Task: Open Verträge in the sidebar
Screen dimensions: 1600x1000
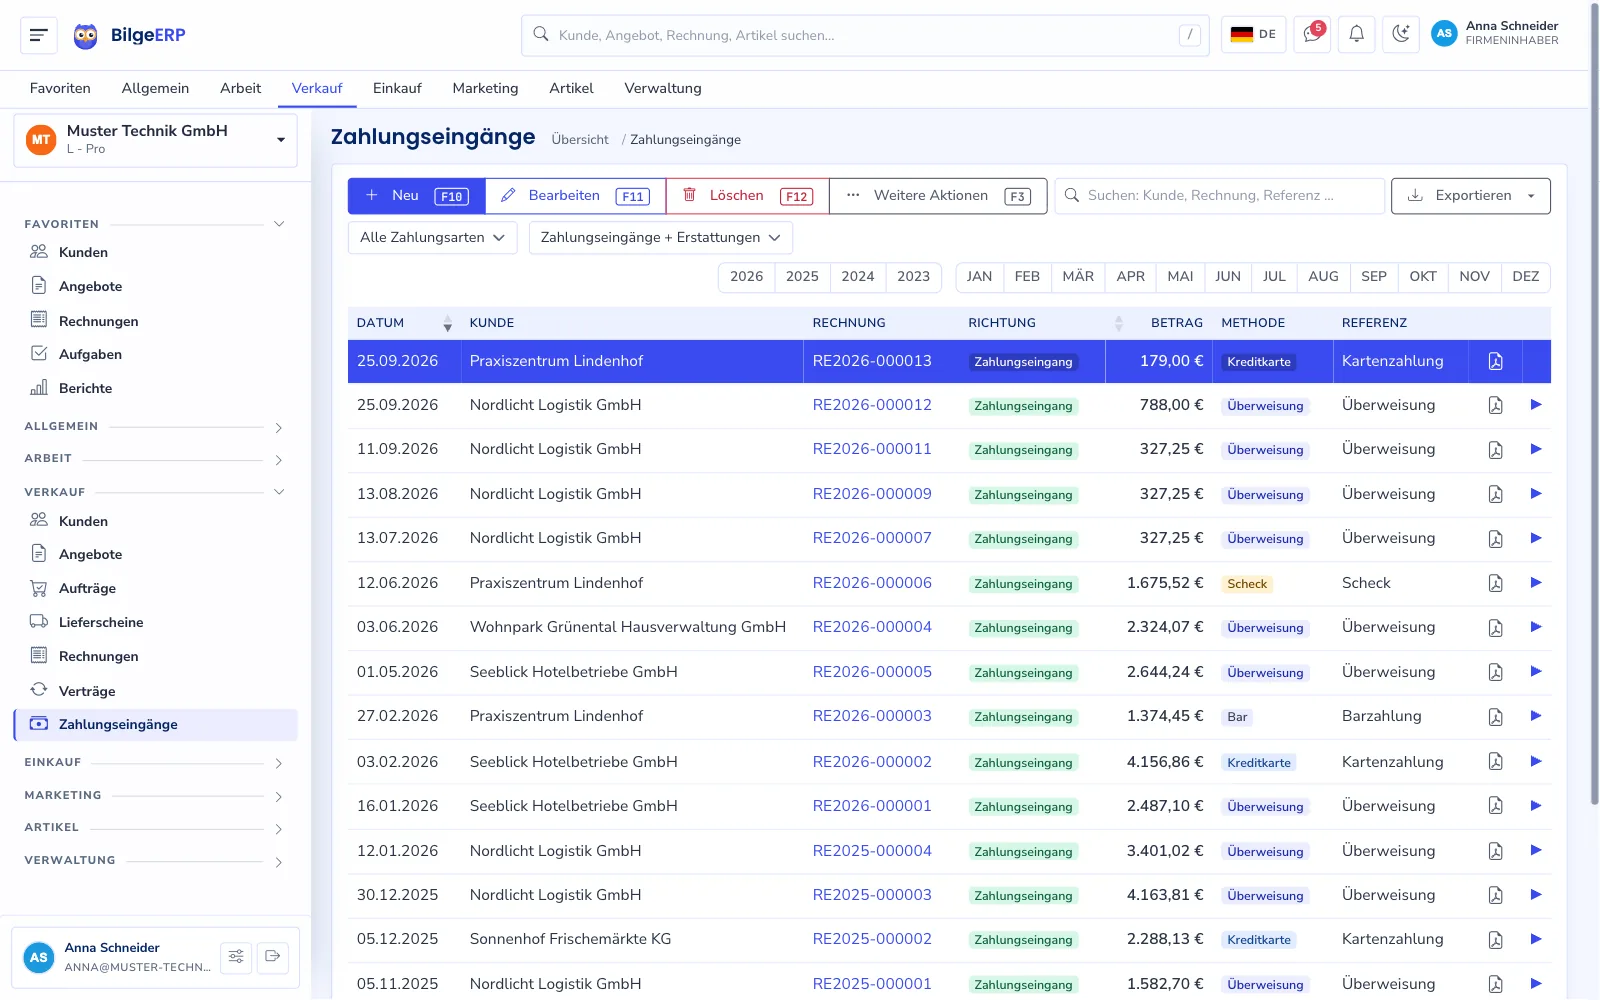Action: coord(86,691)
